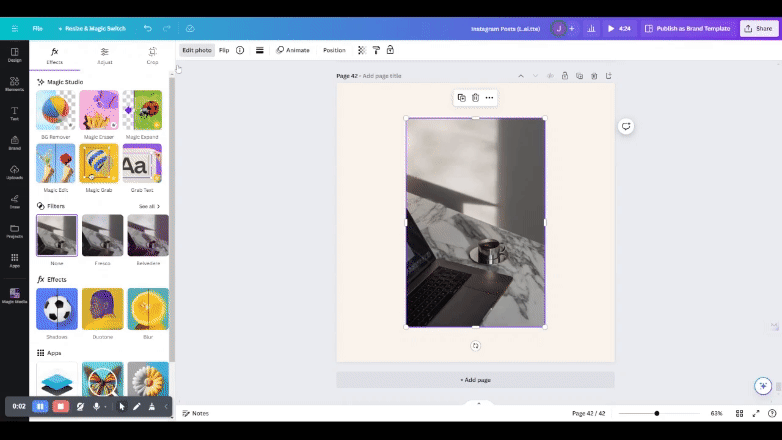The height and width of the screenshot is (440, 782).
Task: Open the BG Remover tool
Action: (x=56, y=110)
